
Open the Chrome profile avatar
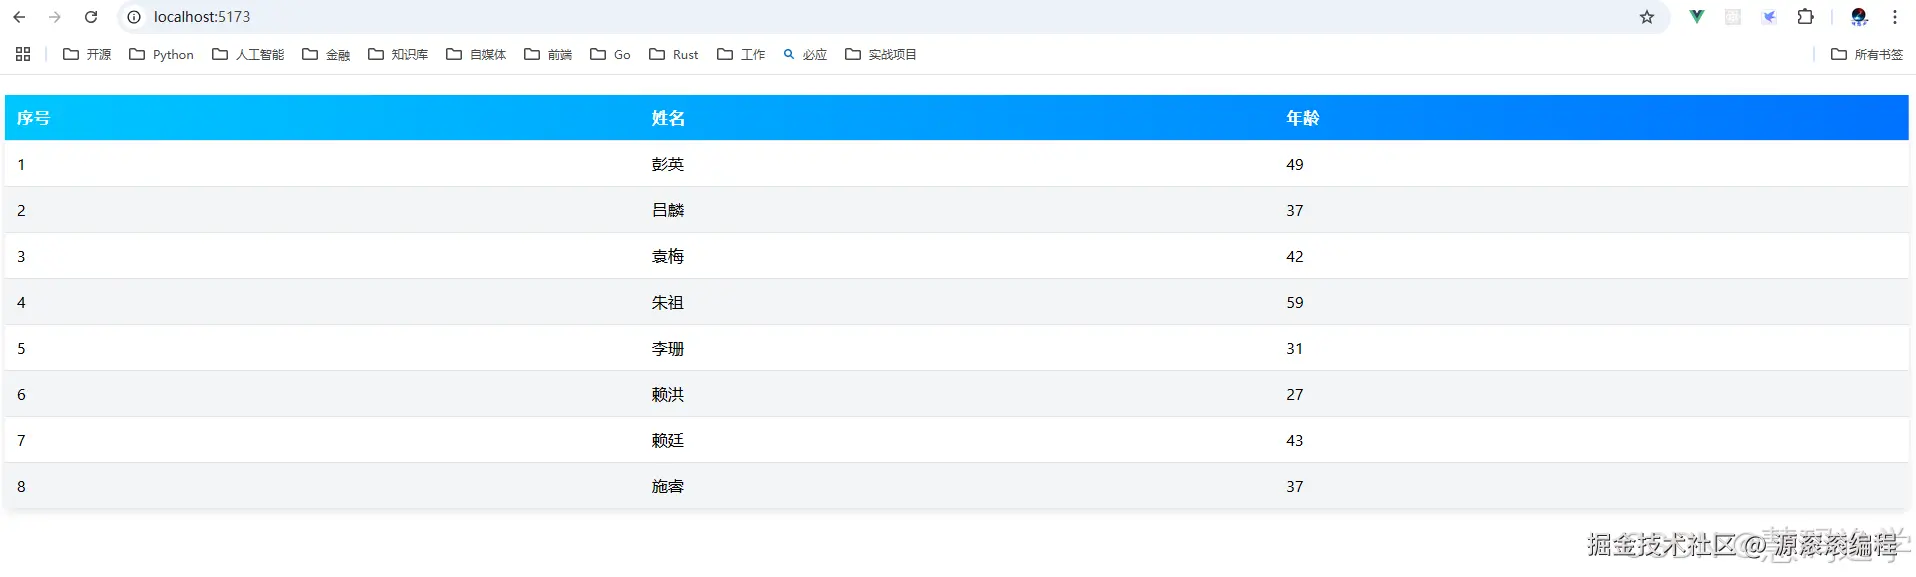(x=1859, y=17)
